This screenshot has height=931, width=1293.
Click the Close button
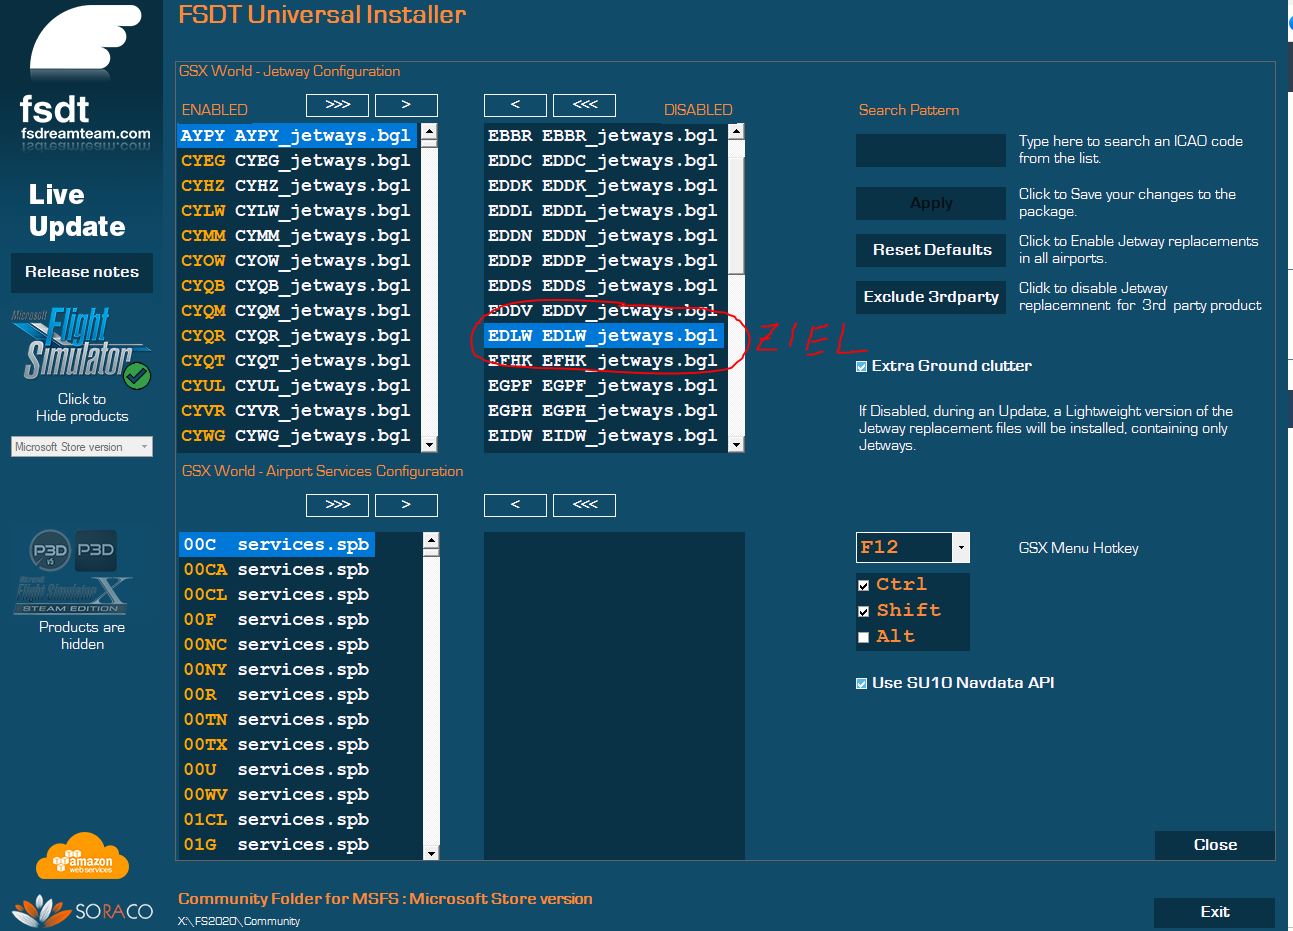[x=1215, y=845]
